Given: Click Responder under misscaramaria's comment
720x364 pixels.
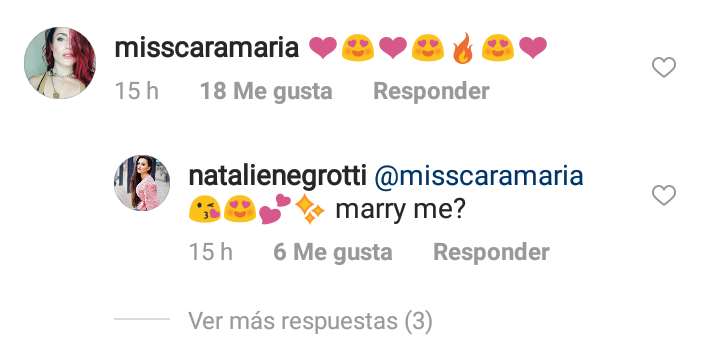Looking at the screenshot, I should [x=431, y=91].
